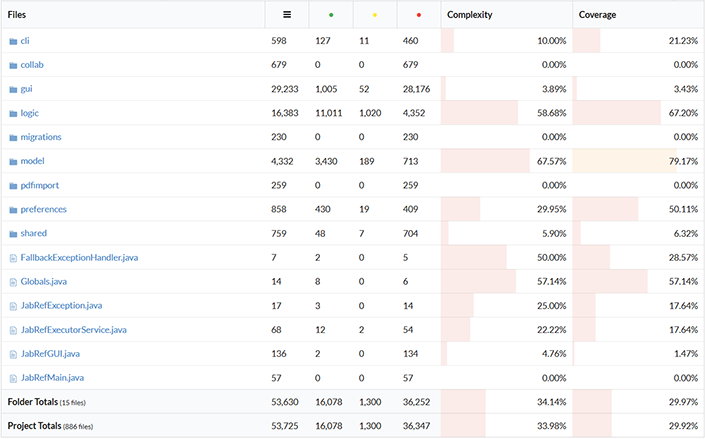Sort table by Coverage column header
The height and width of the screenshot is (439, 705).
coord(598,15)
